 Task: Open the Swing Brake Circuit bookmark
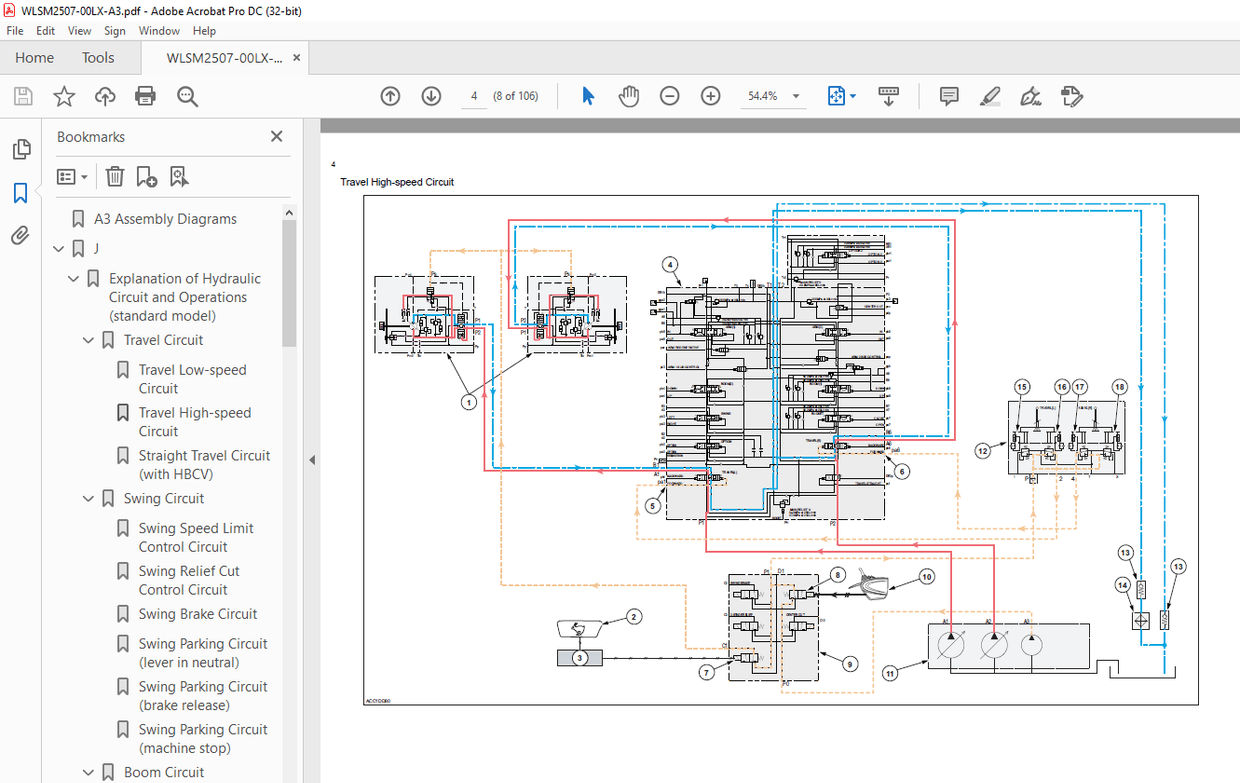click(x=195, y=613)
